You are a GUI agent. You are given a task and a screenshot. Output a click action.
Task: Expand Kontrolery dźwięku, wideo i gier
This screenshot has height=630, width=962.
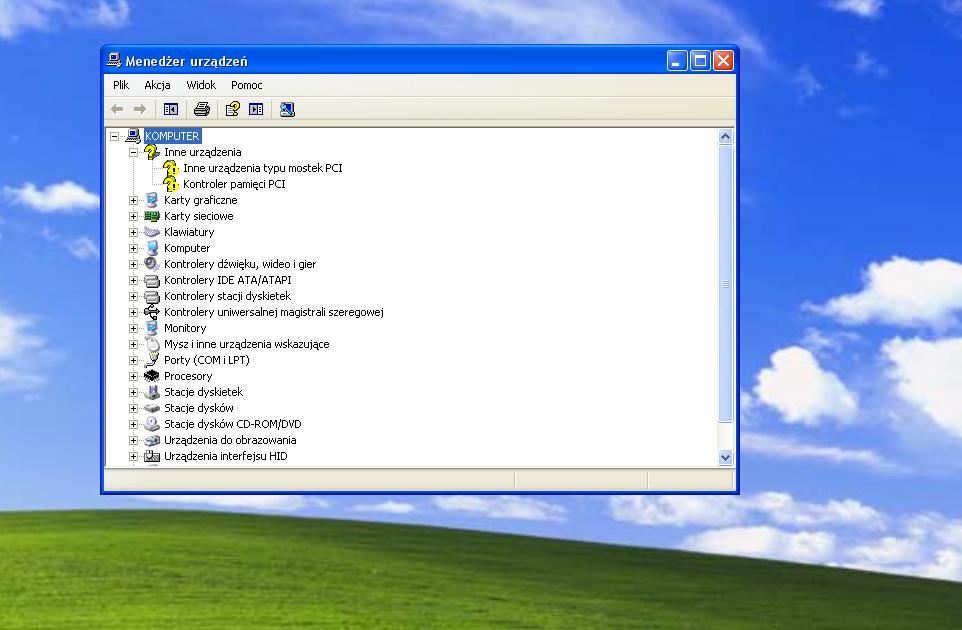(x=133, y=264)
